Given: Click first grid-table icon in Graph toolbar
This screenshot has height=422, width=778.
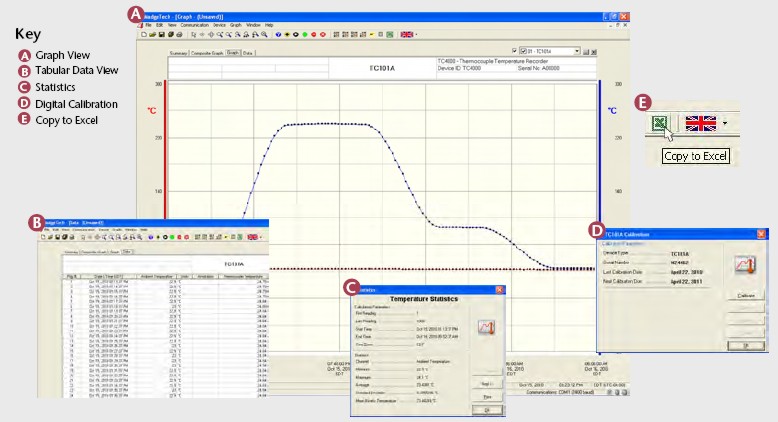Looking at the screenshot, I should pyautogui.click(x=336, y=35).
